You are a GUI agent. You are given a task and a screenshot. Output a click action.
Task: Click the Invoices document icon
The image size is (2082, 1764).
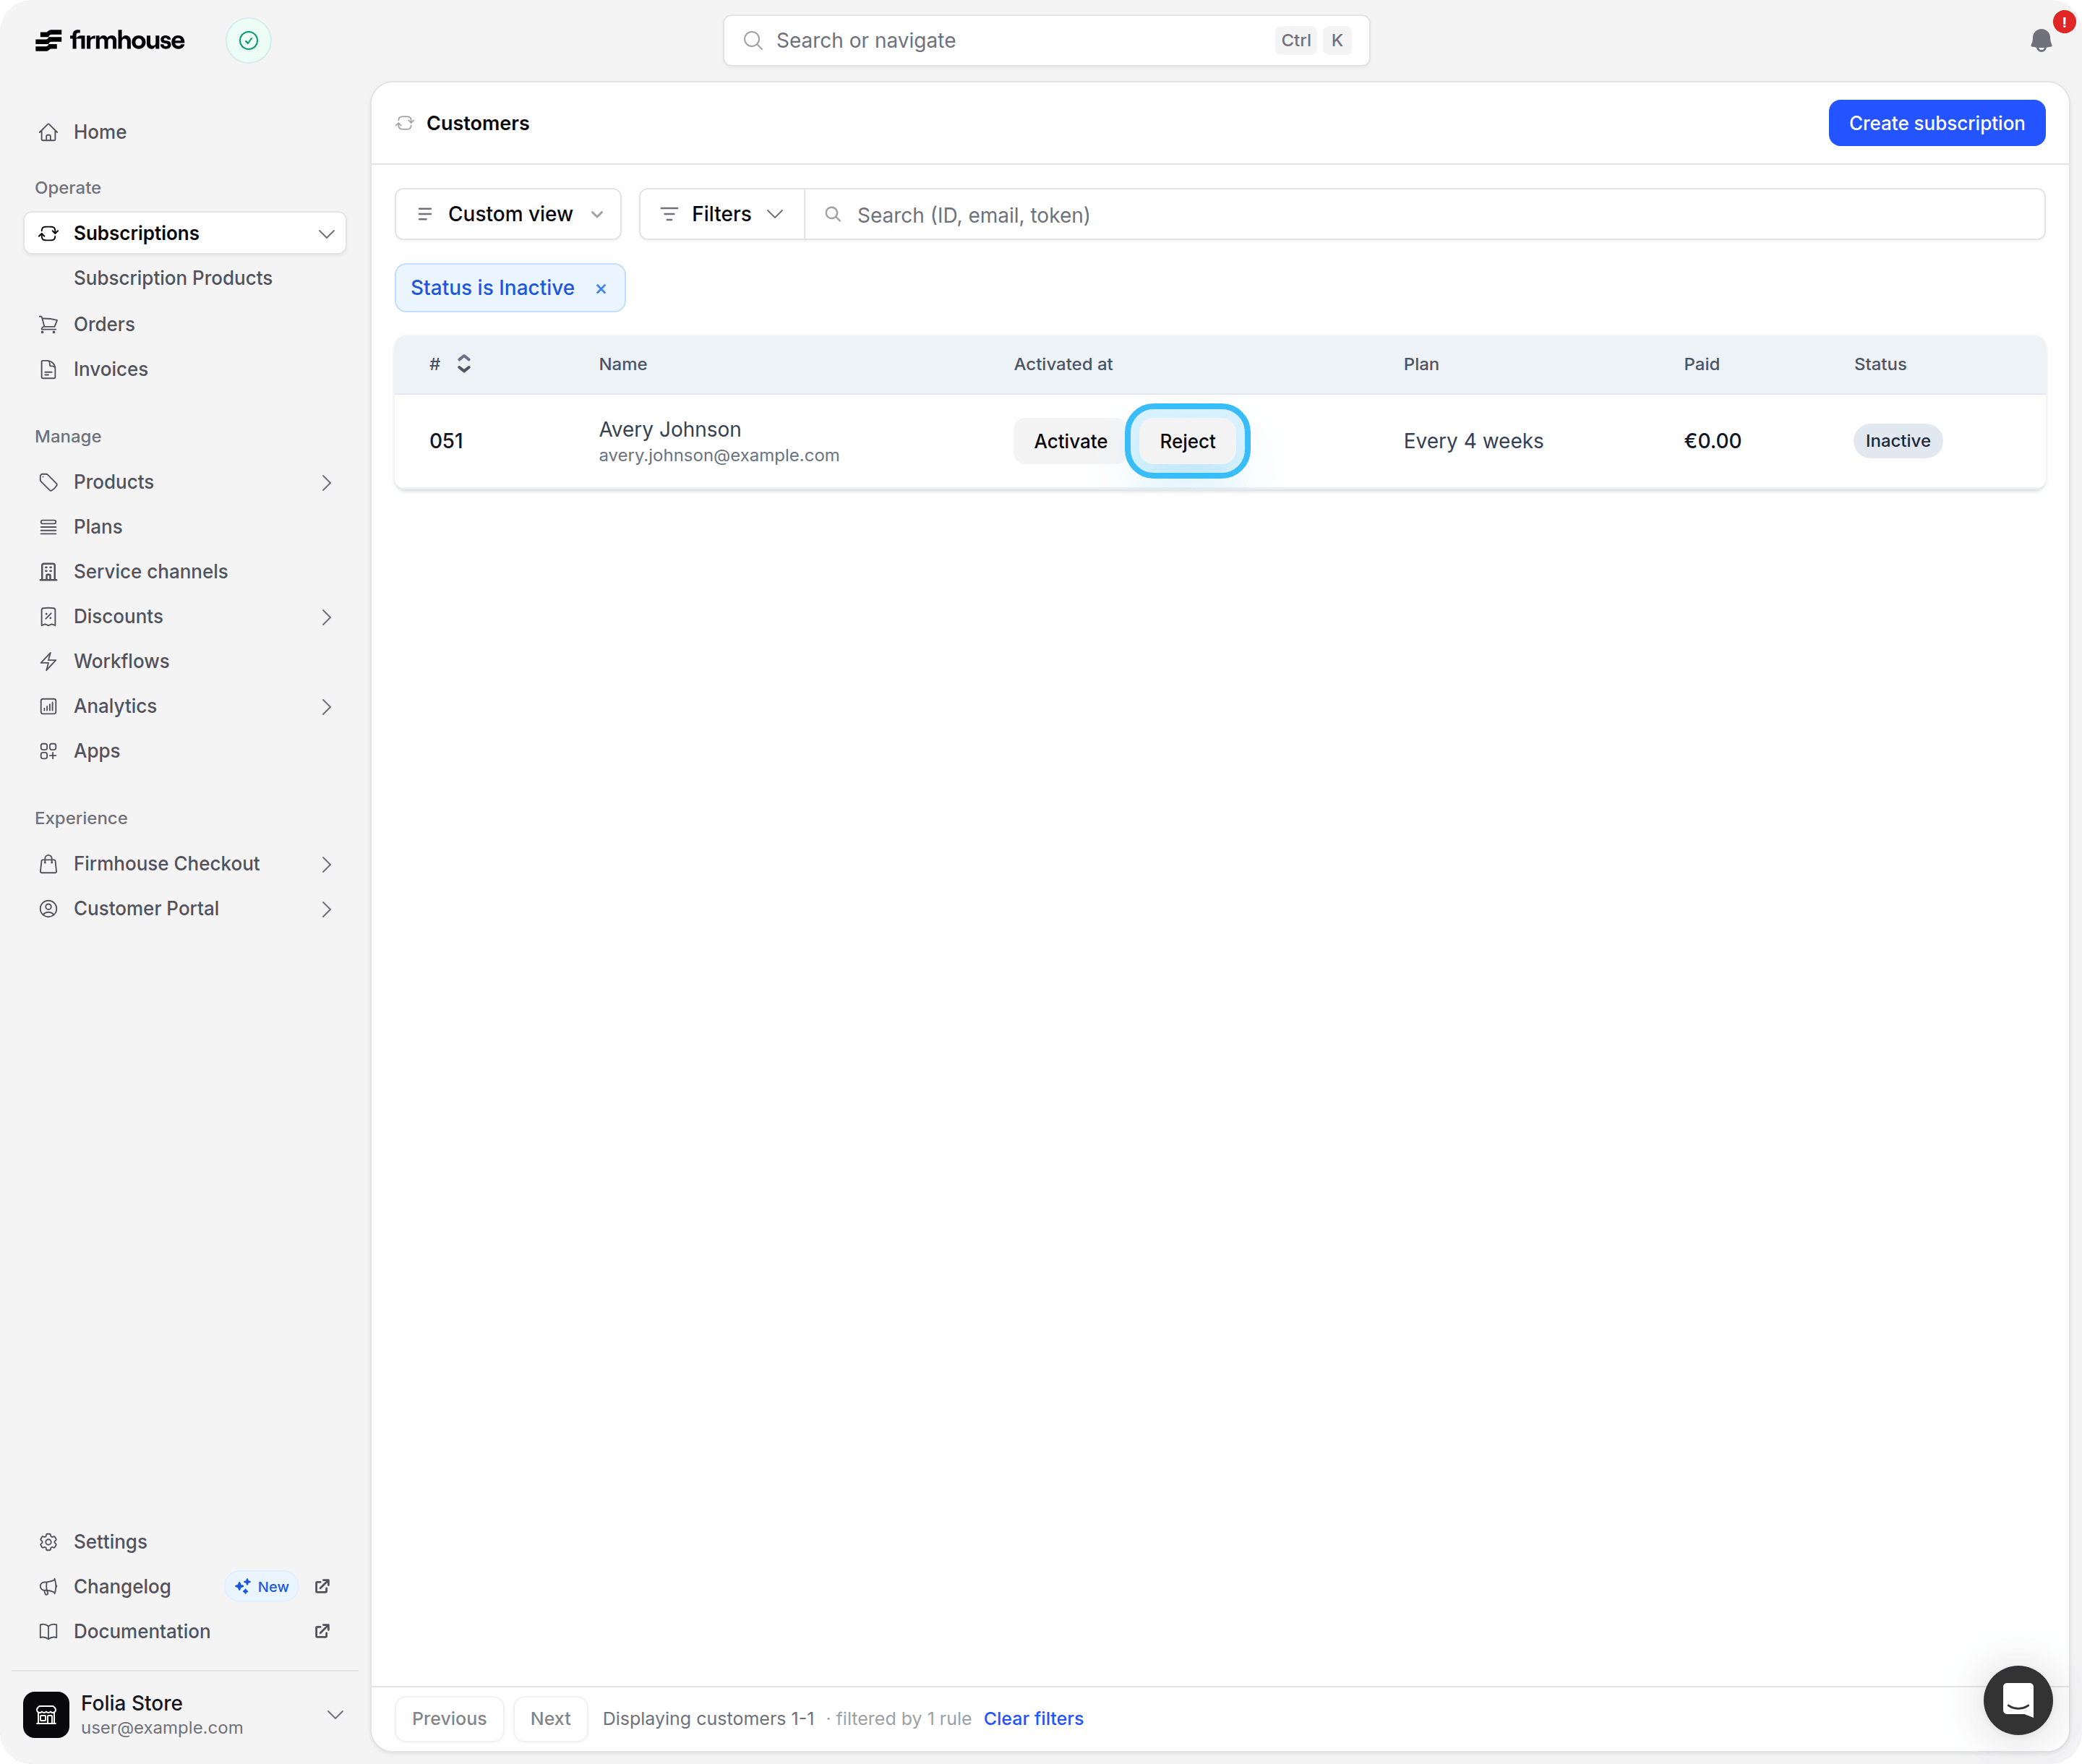48,369
